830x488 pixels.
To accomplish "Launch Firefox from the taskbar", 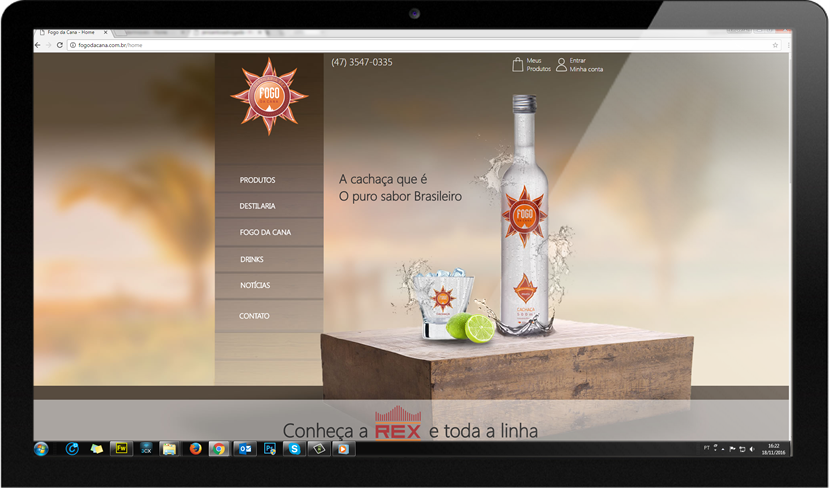I will [195, 449].
